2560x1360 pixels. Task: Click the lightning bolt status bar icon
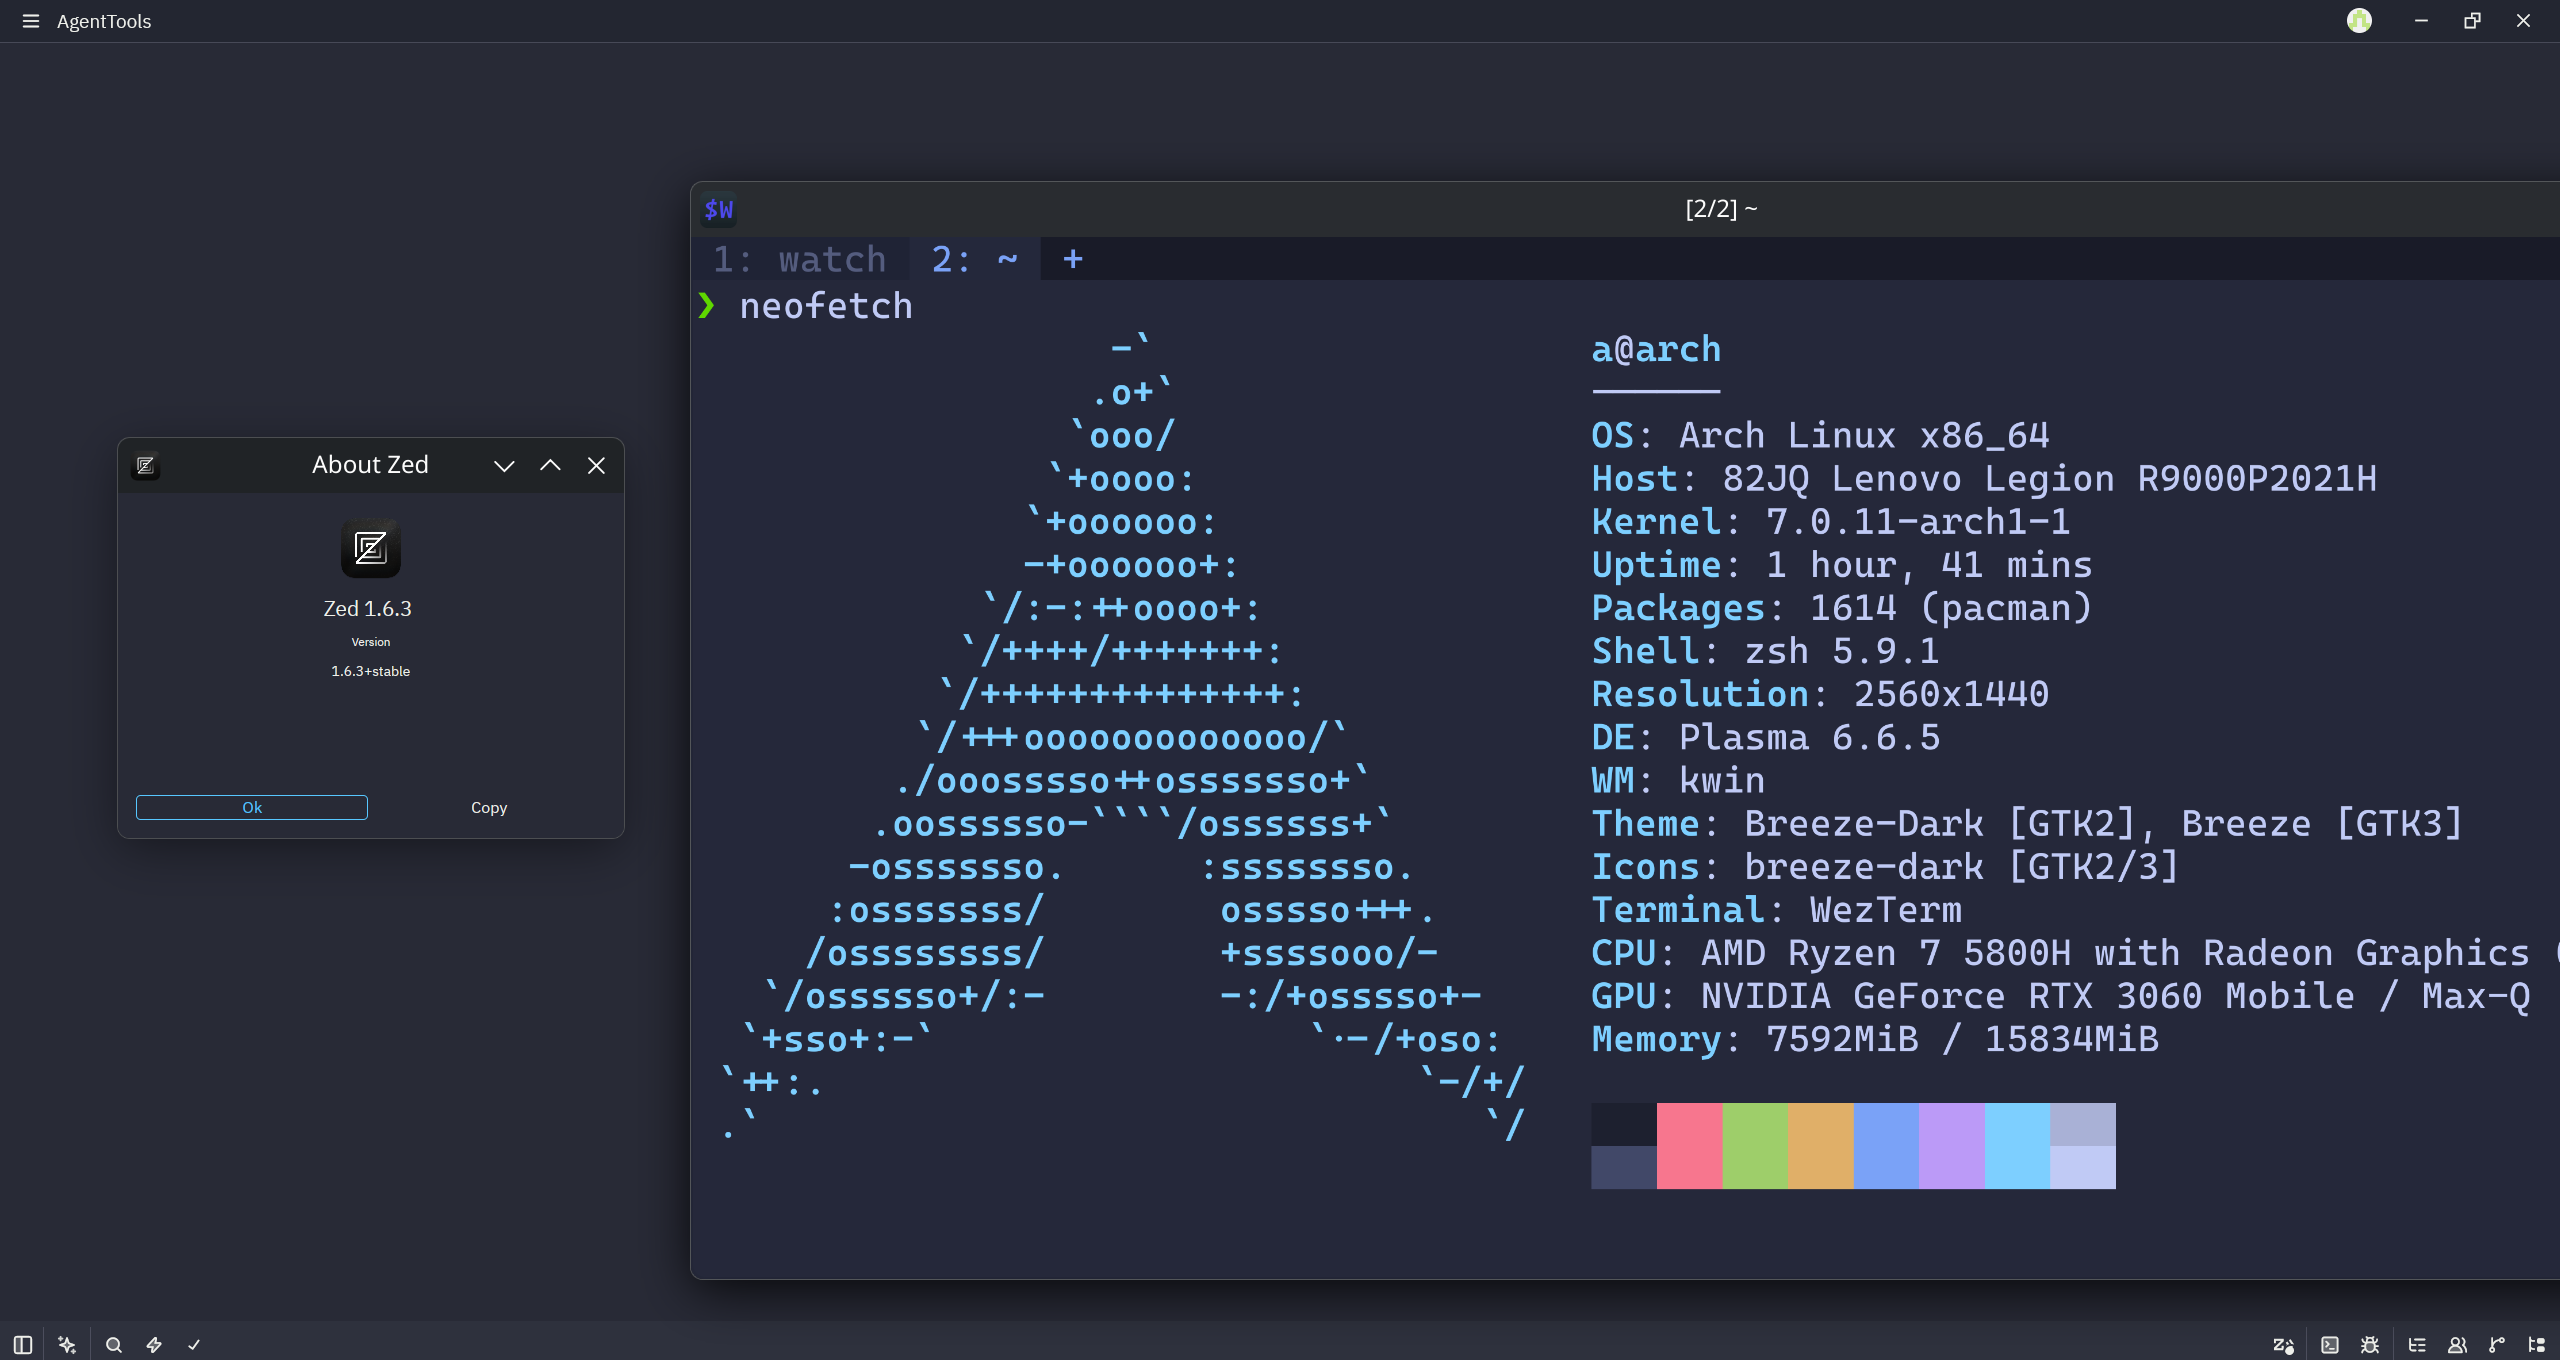[x=154, y=1345]
